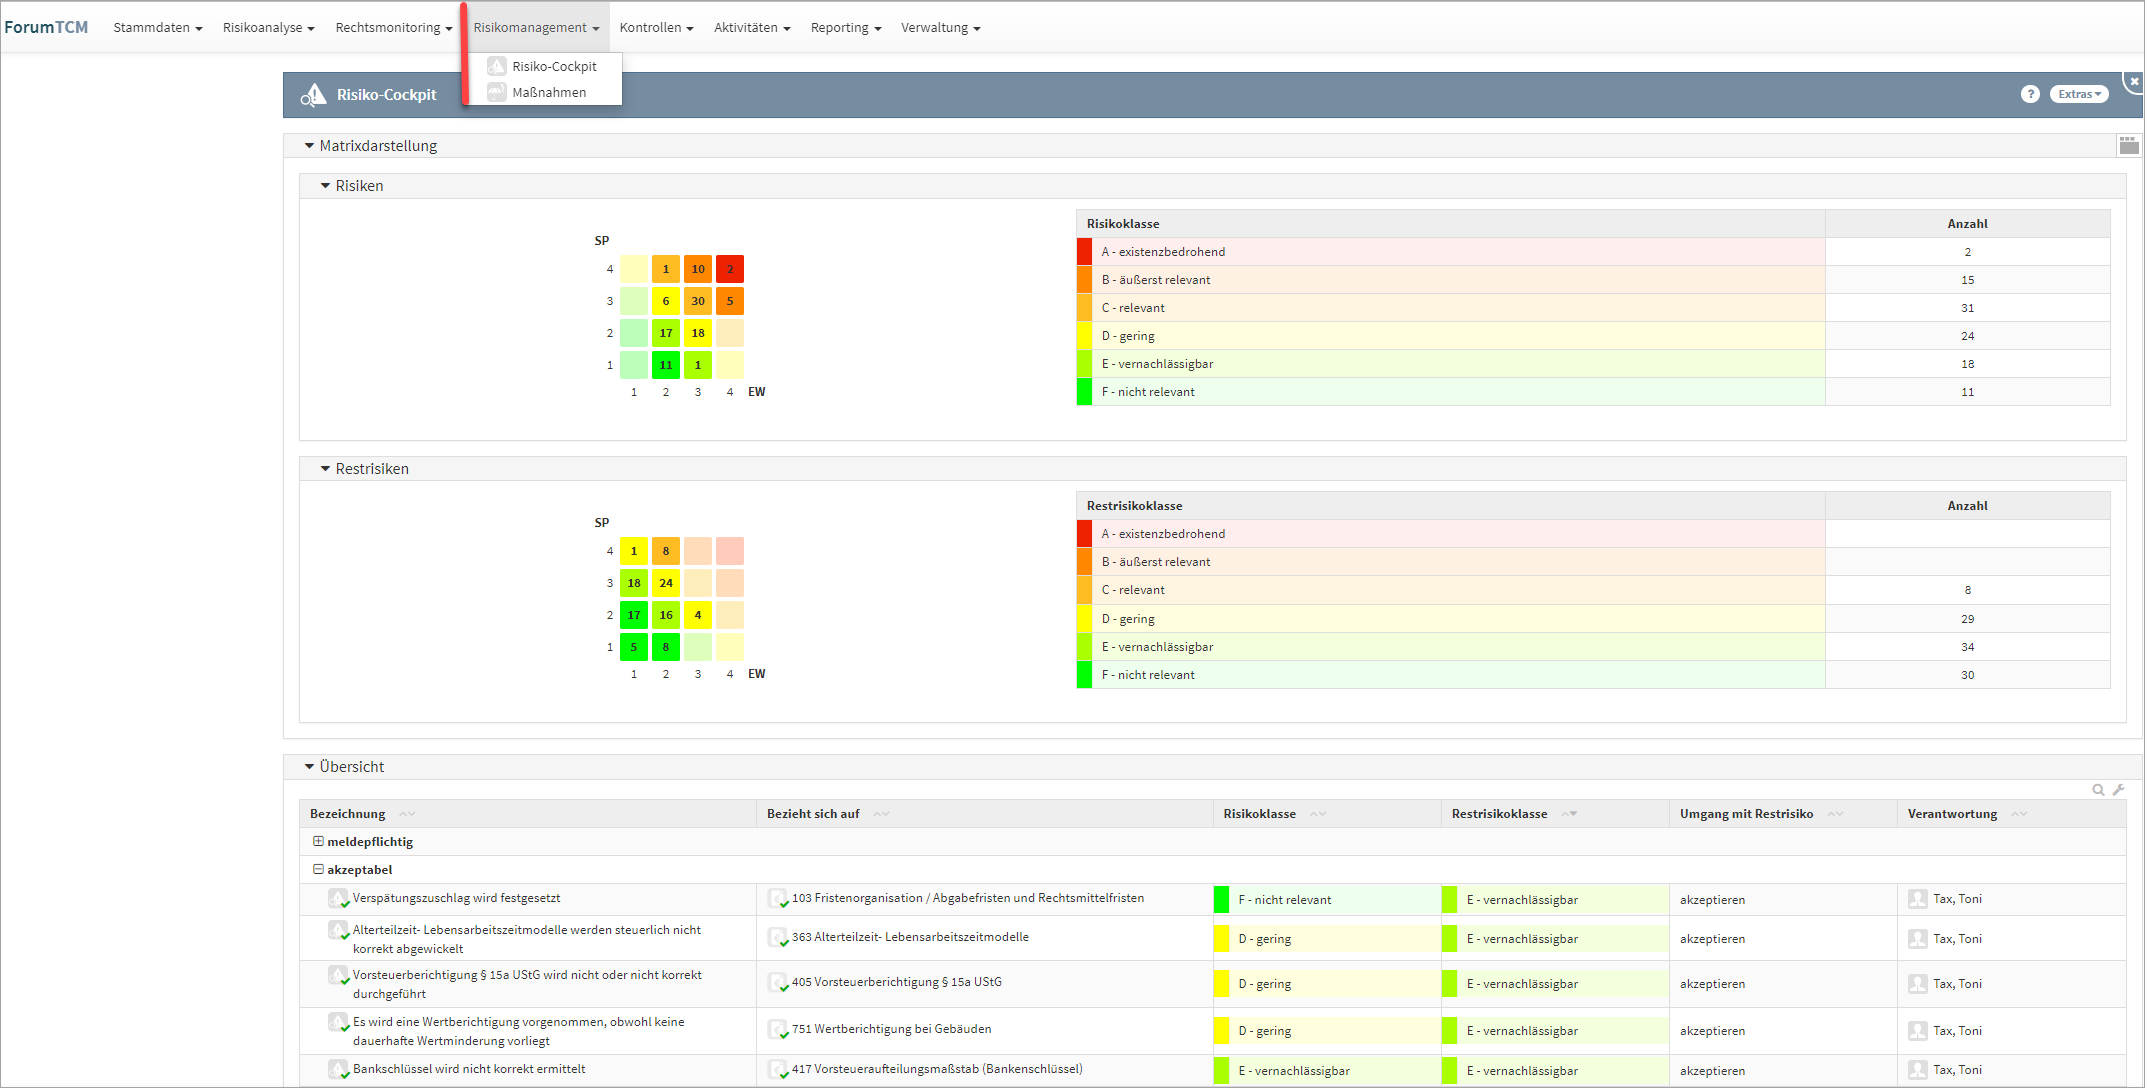Viewport: 2145px width, 1088px height.
Task: Click the Risiko-Cockpit warning icon in header
Action: point(313,95)
